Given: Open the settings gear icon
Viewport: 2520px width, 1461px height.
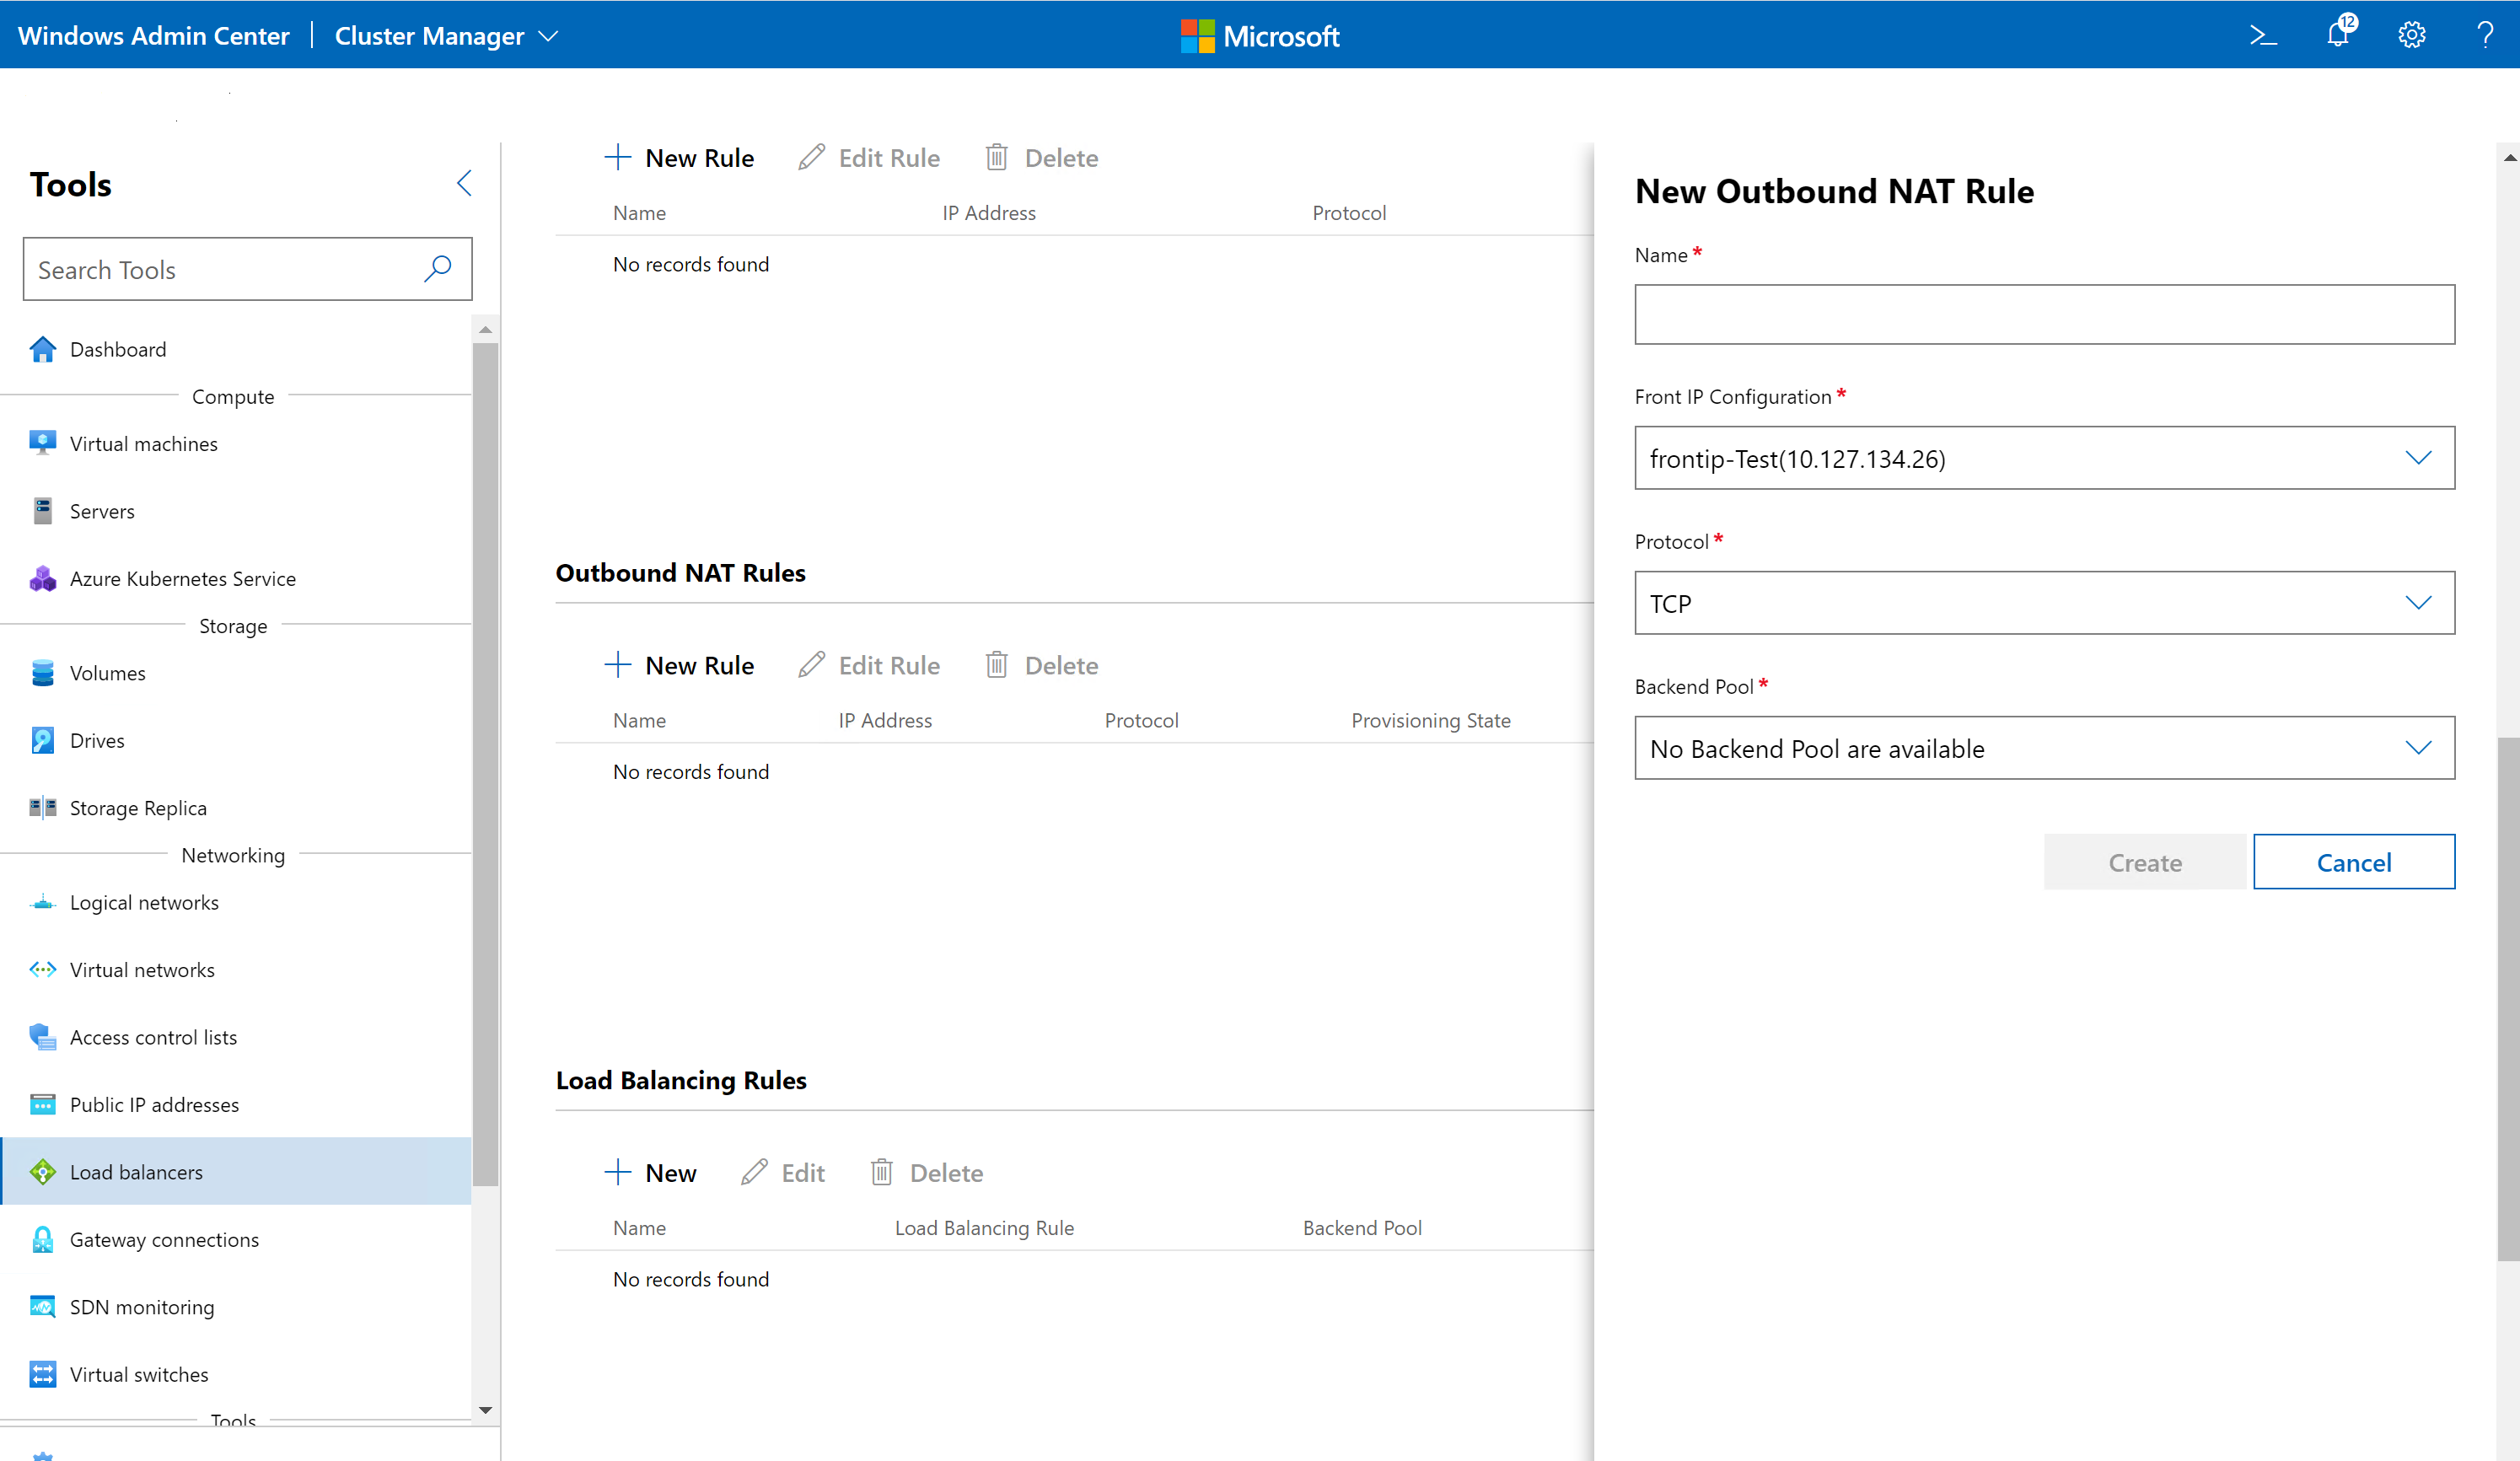Looking at the screenshot, I should [2412, 35].
